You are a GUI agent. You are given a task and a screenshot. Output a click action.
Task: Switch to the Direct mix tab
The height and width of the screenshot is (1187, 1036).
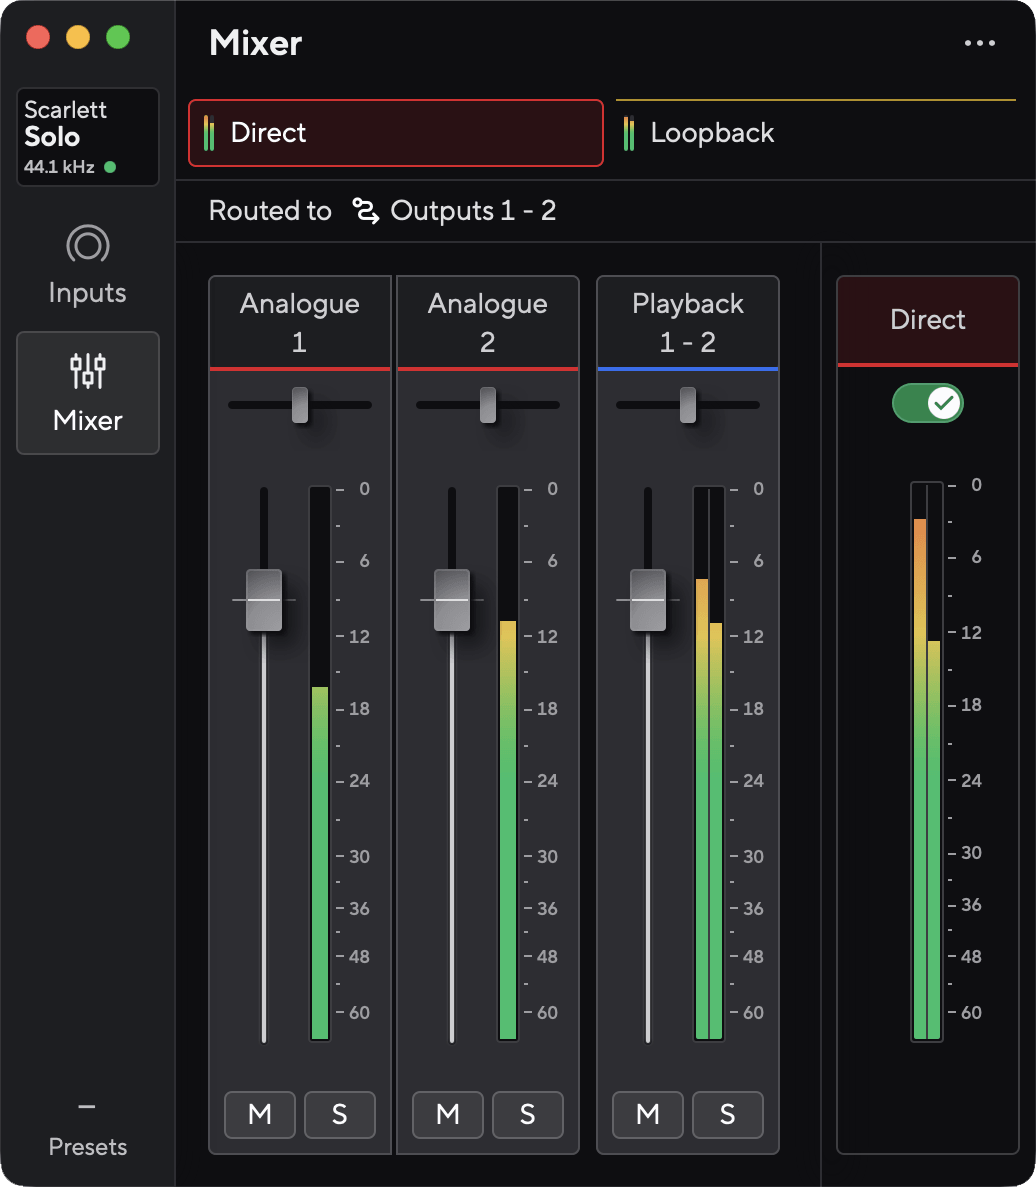point(396,132)
